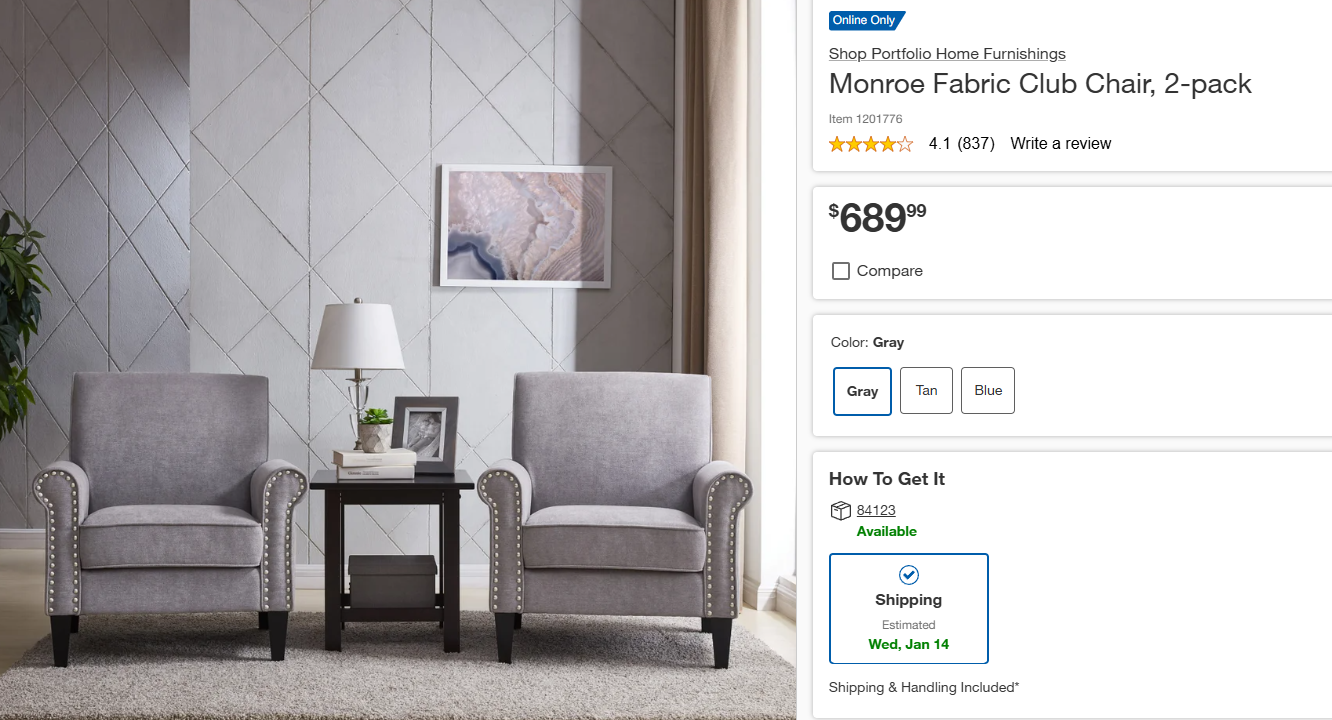The height and width of the screenshot is (720, 1332).
Task: Choose the Tan color option
Action: point(926,390)
